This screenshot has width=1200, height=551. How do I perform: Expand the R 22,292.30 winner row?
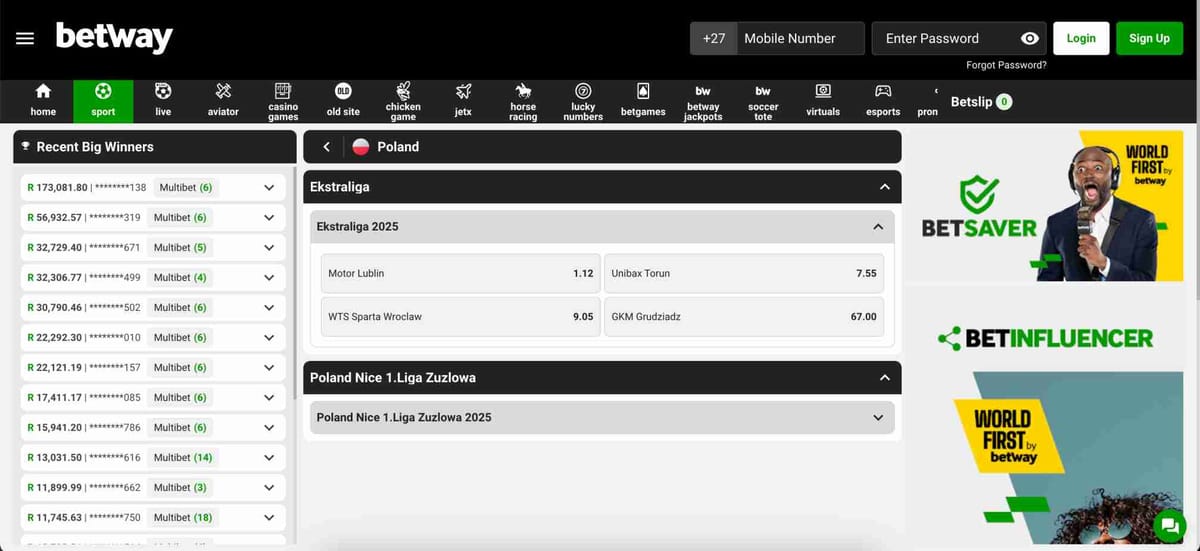coord(269,337)
